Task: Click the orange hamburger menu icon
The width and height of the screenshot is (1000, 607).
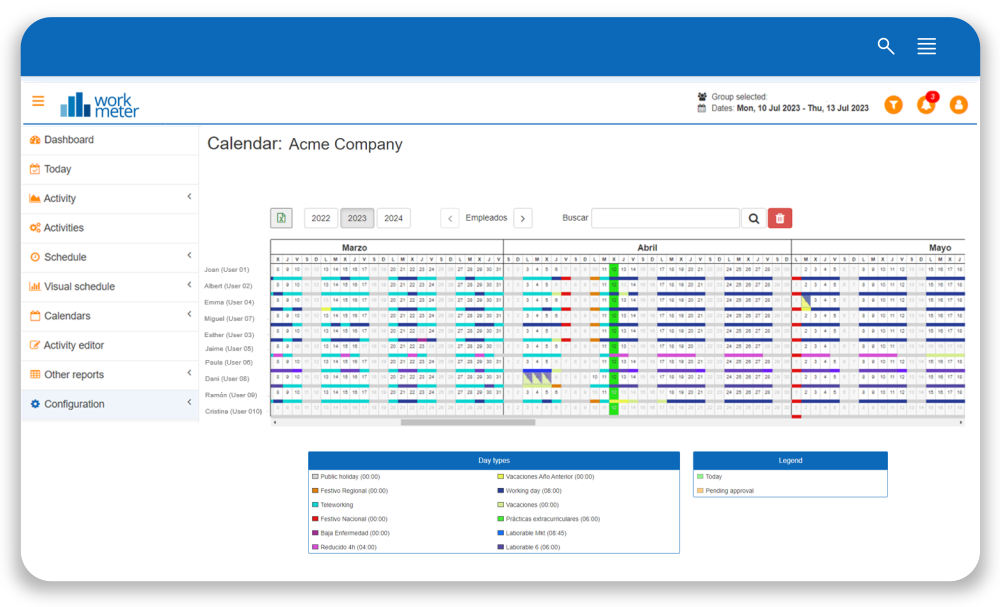Action: (38, 101)
